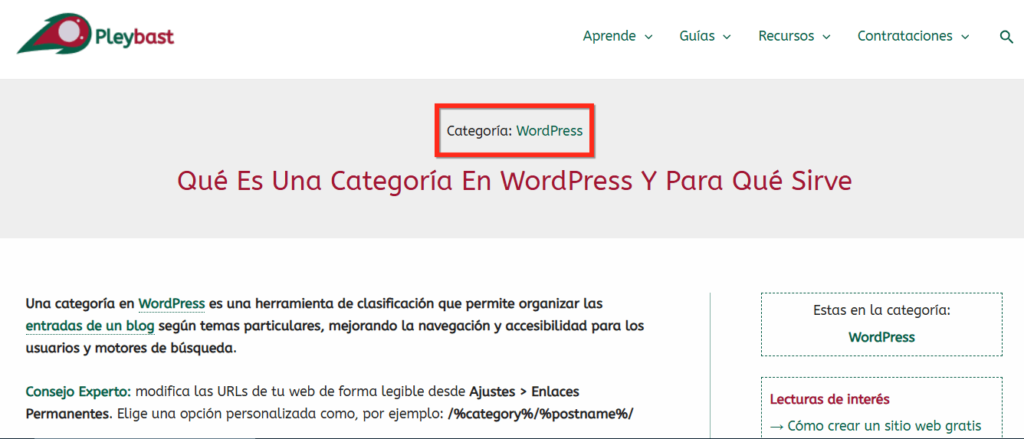Expand the Recursos dropdown chevron
The image size is (1024, 439).
point(826,37)
